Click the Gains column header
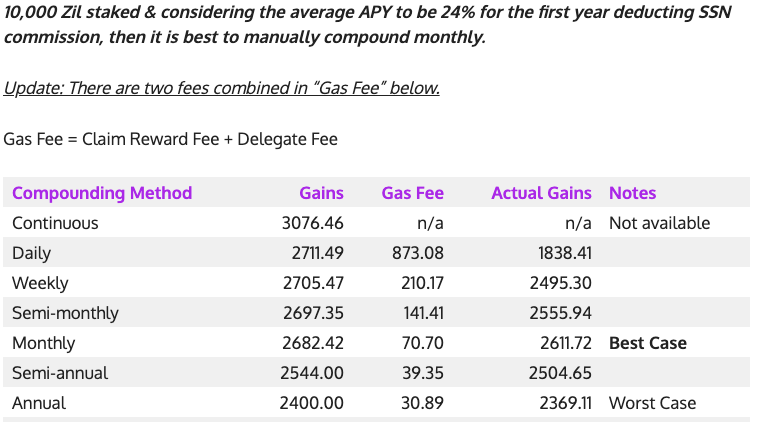This screenshot has width=761, height=430. [x=321, y=193]
